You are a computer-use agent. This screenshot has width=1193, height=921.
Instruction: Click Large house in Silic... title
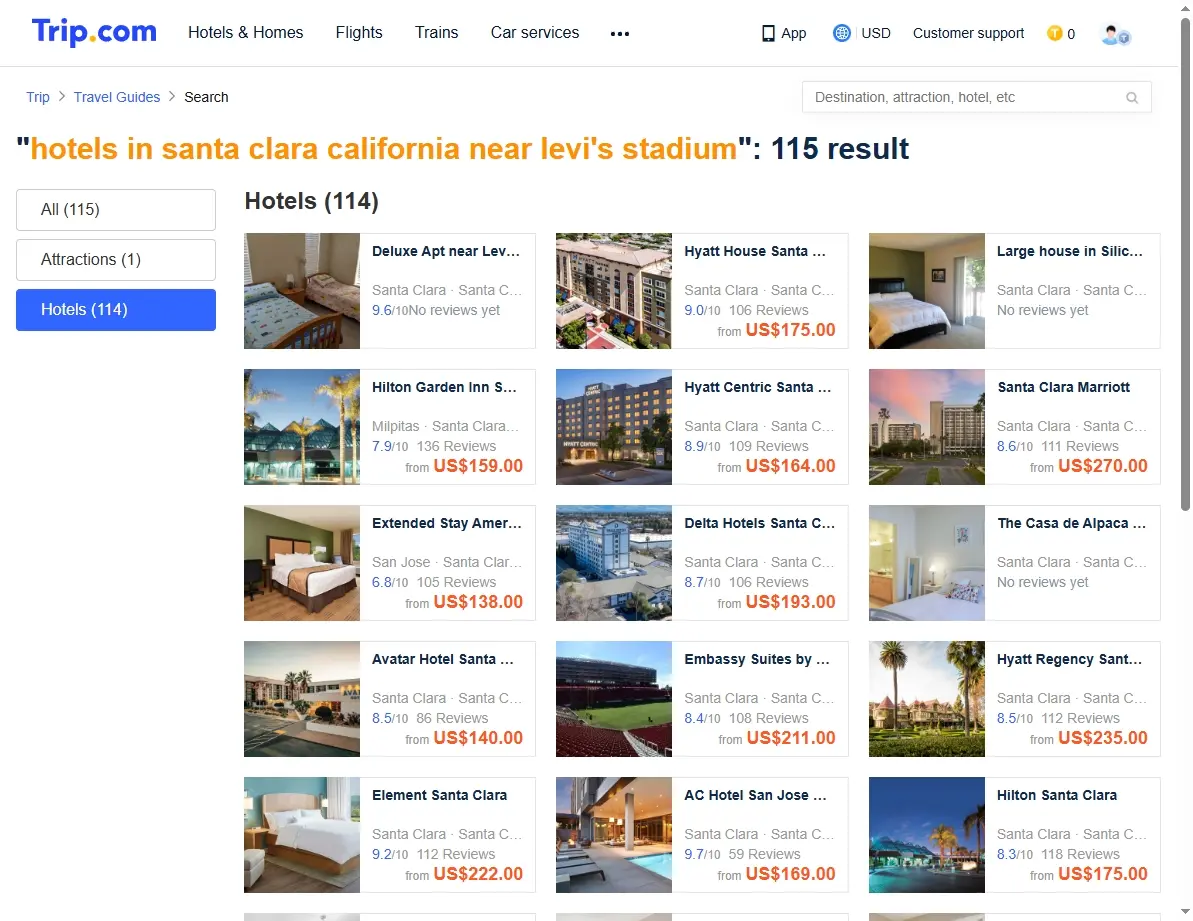coord(1070,252)
